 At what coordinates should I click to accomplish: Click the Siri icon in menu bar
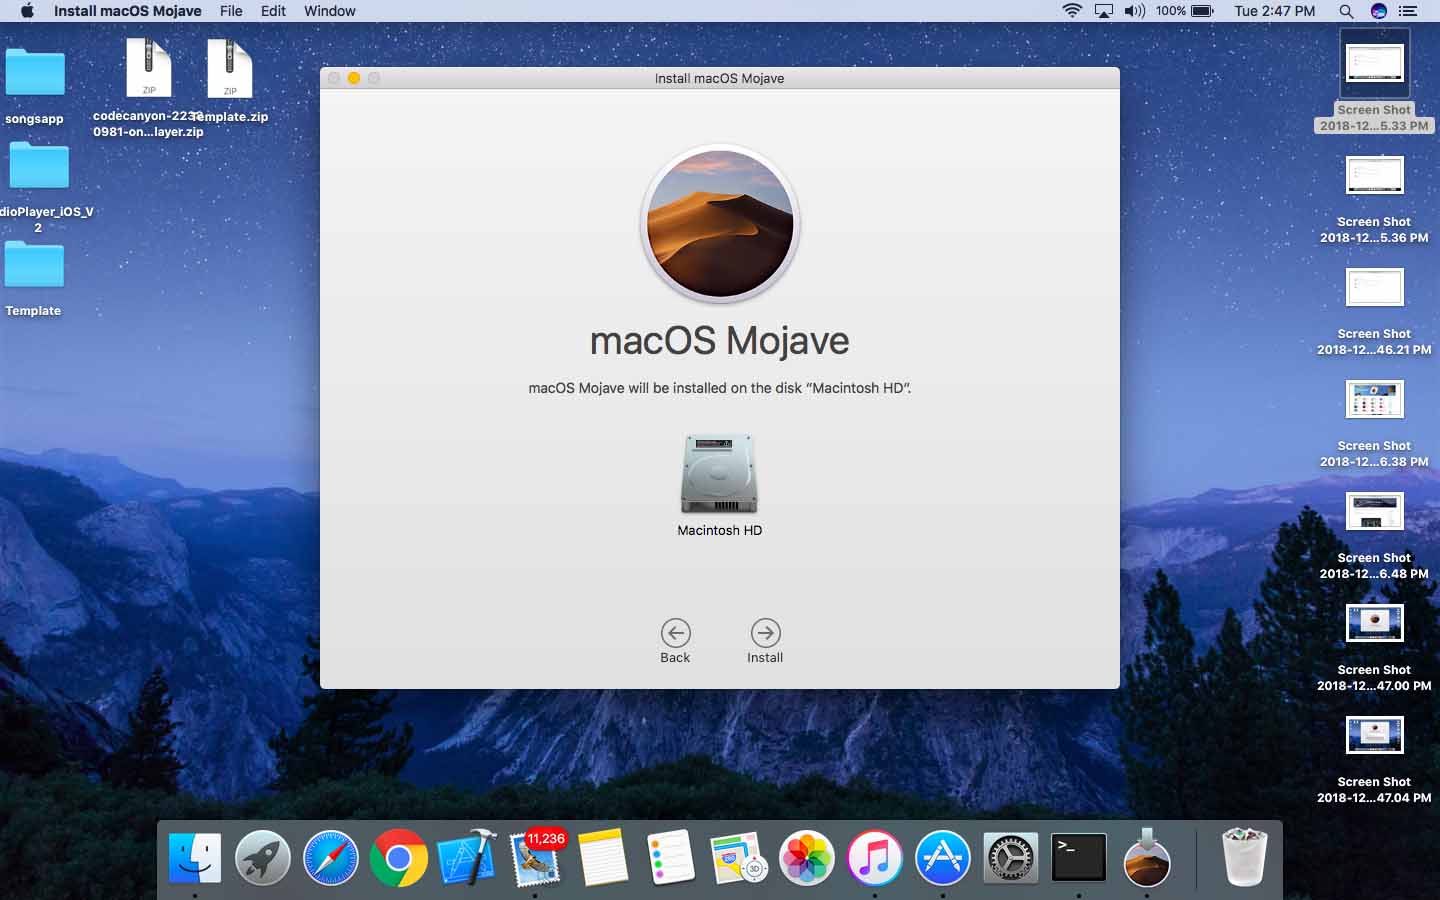tap(1378, 11)
